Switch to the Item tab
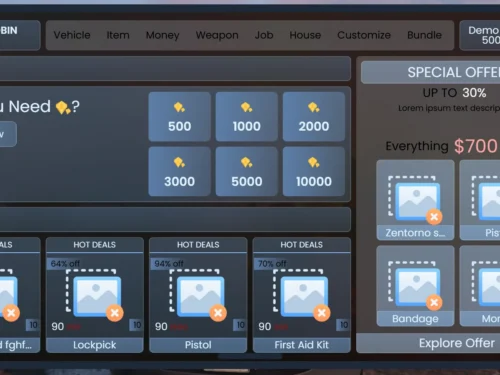500x375 pixels. point(118,35)
